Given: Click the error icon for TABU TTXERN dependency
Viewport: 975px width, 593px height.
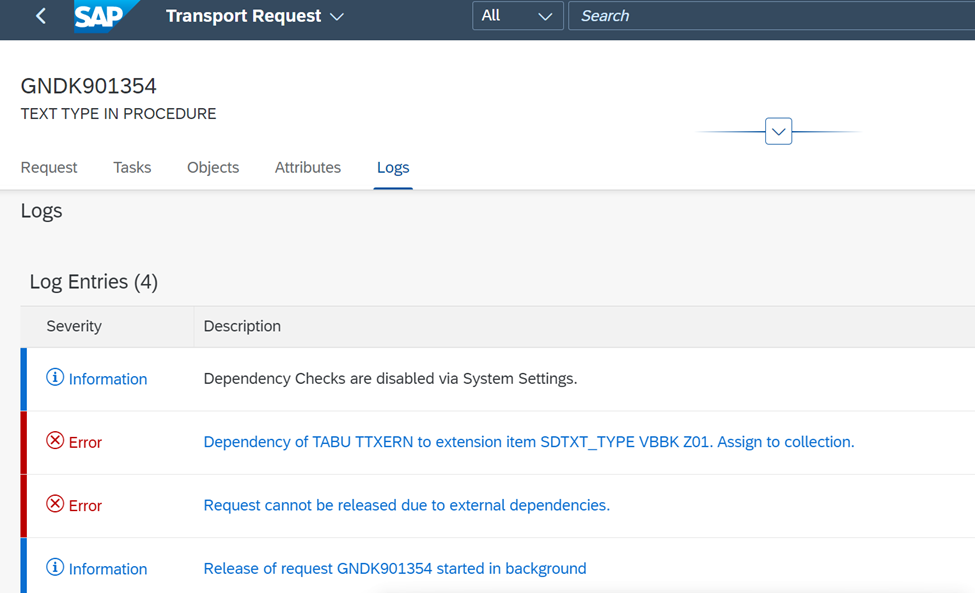Looking at the screenshot, I should tap(55, 441).
